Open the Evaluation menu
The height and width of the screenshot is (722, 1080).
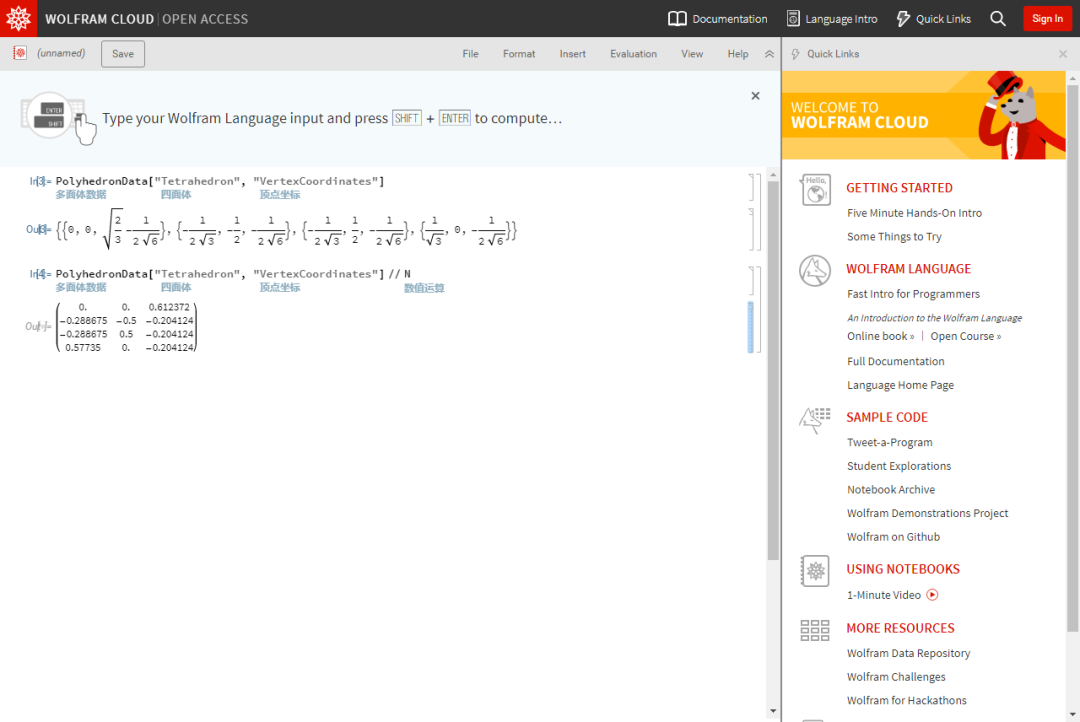click(x=633, y=54)
